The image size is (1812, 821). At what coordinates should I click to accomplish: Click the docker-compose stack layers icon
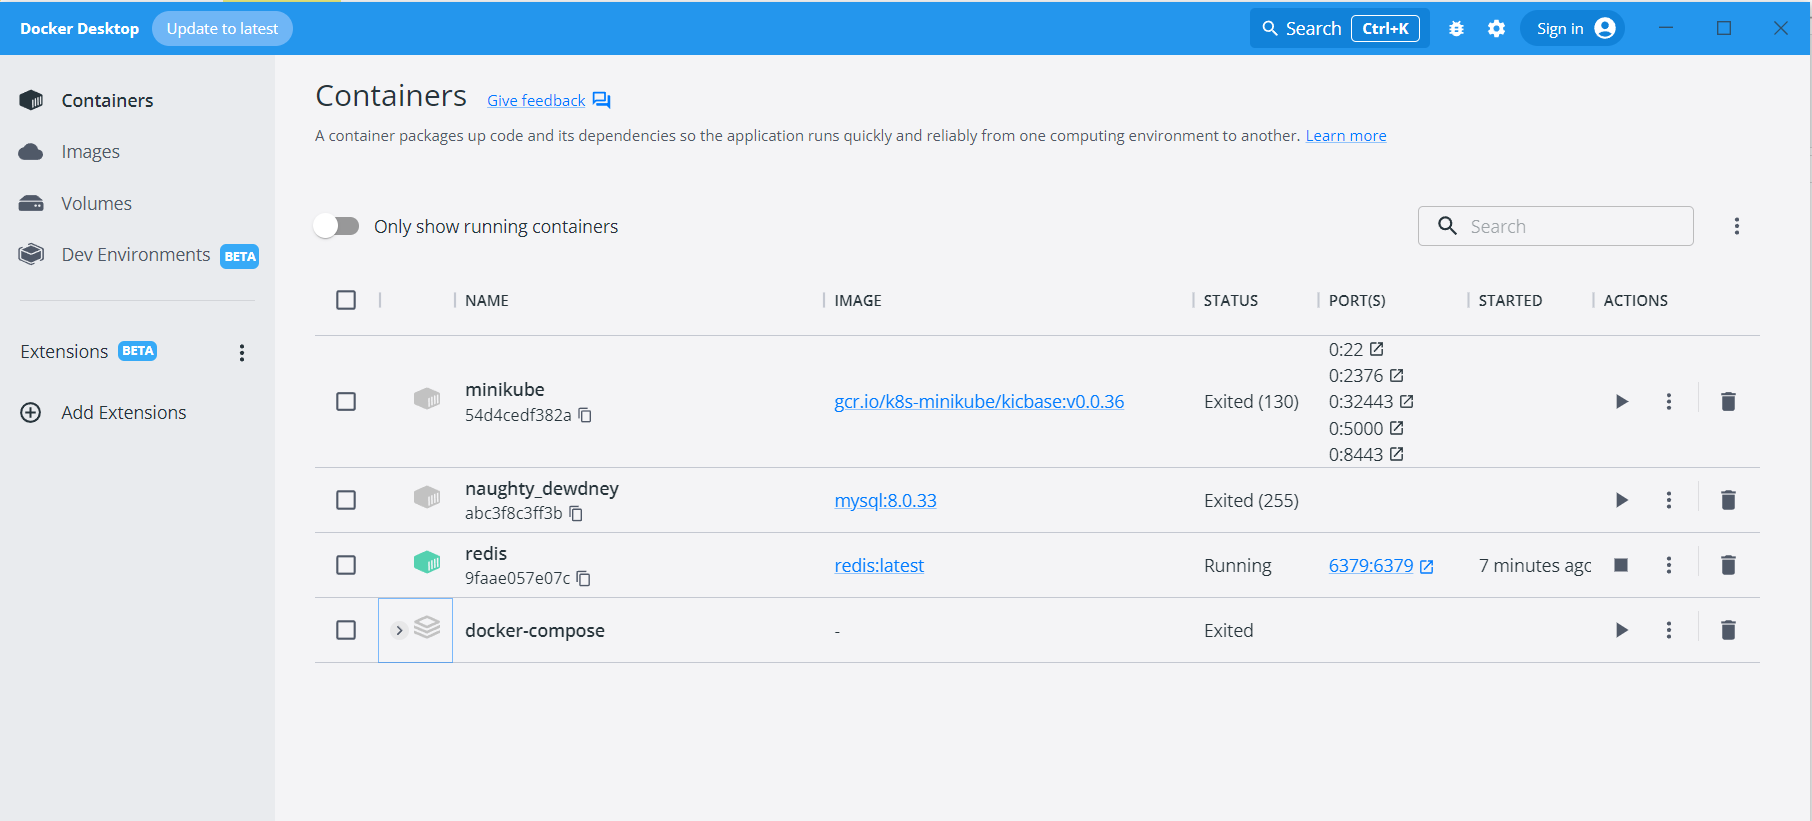click(x=427, y=627)
